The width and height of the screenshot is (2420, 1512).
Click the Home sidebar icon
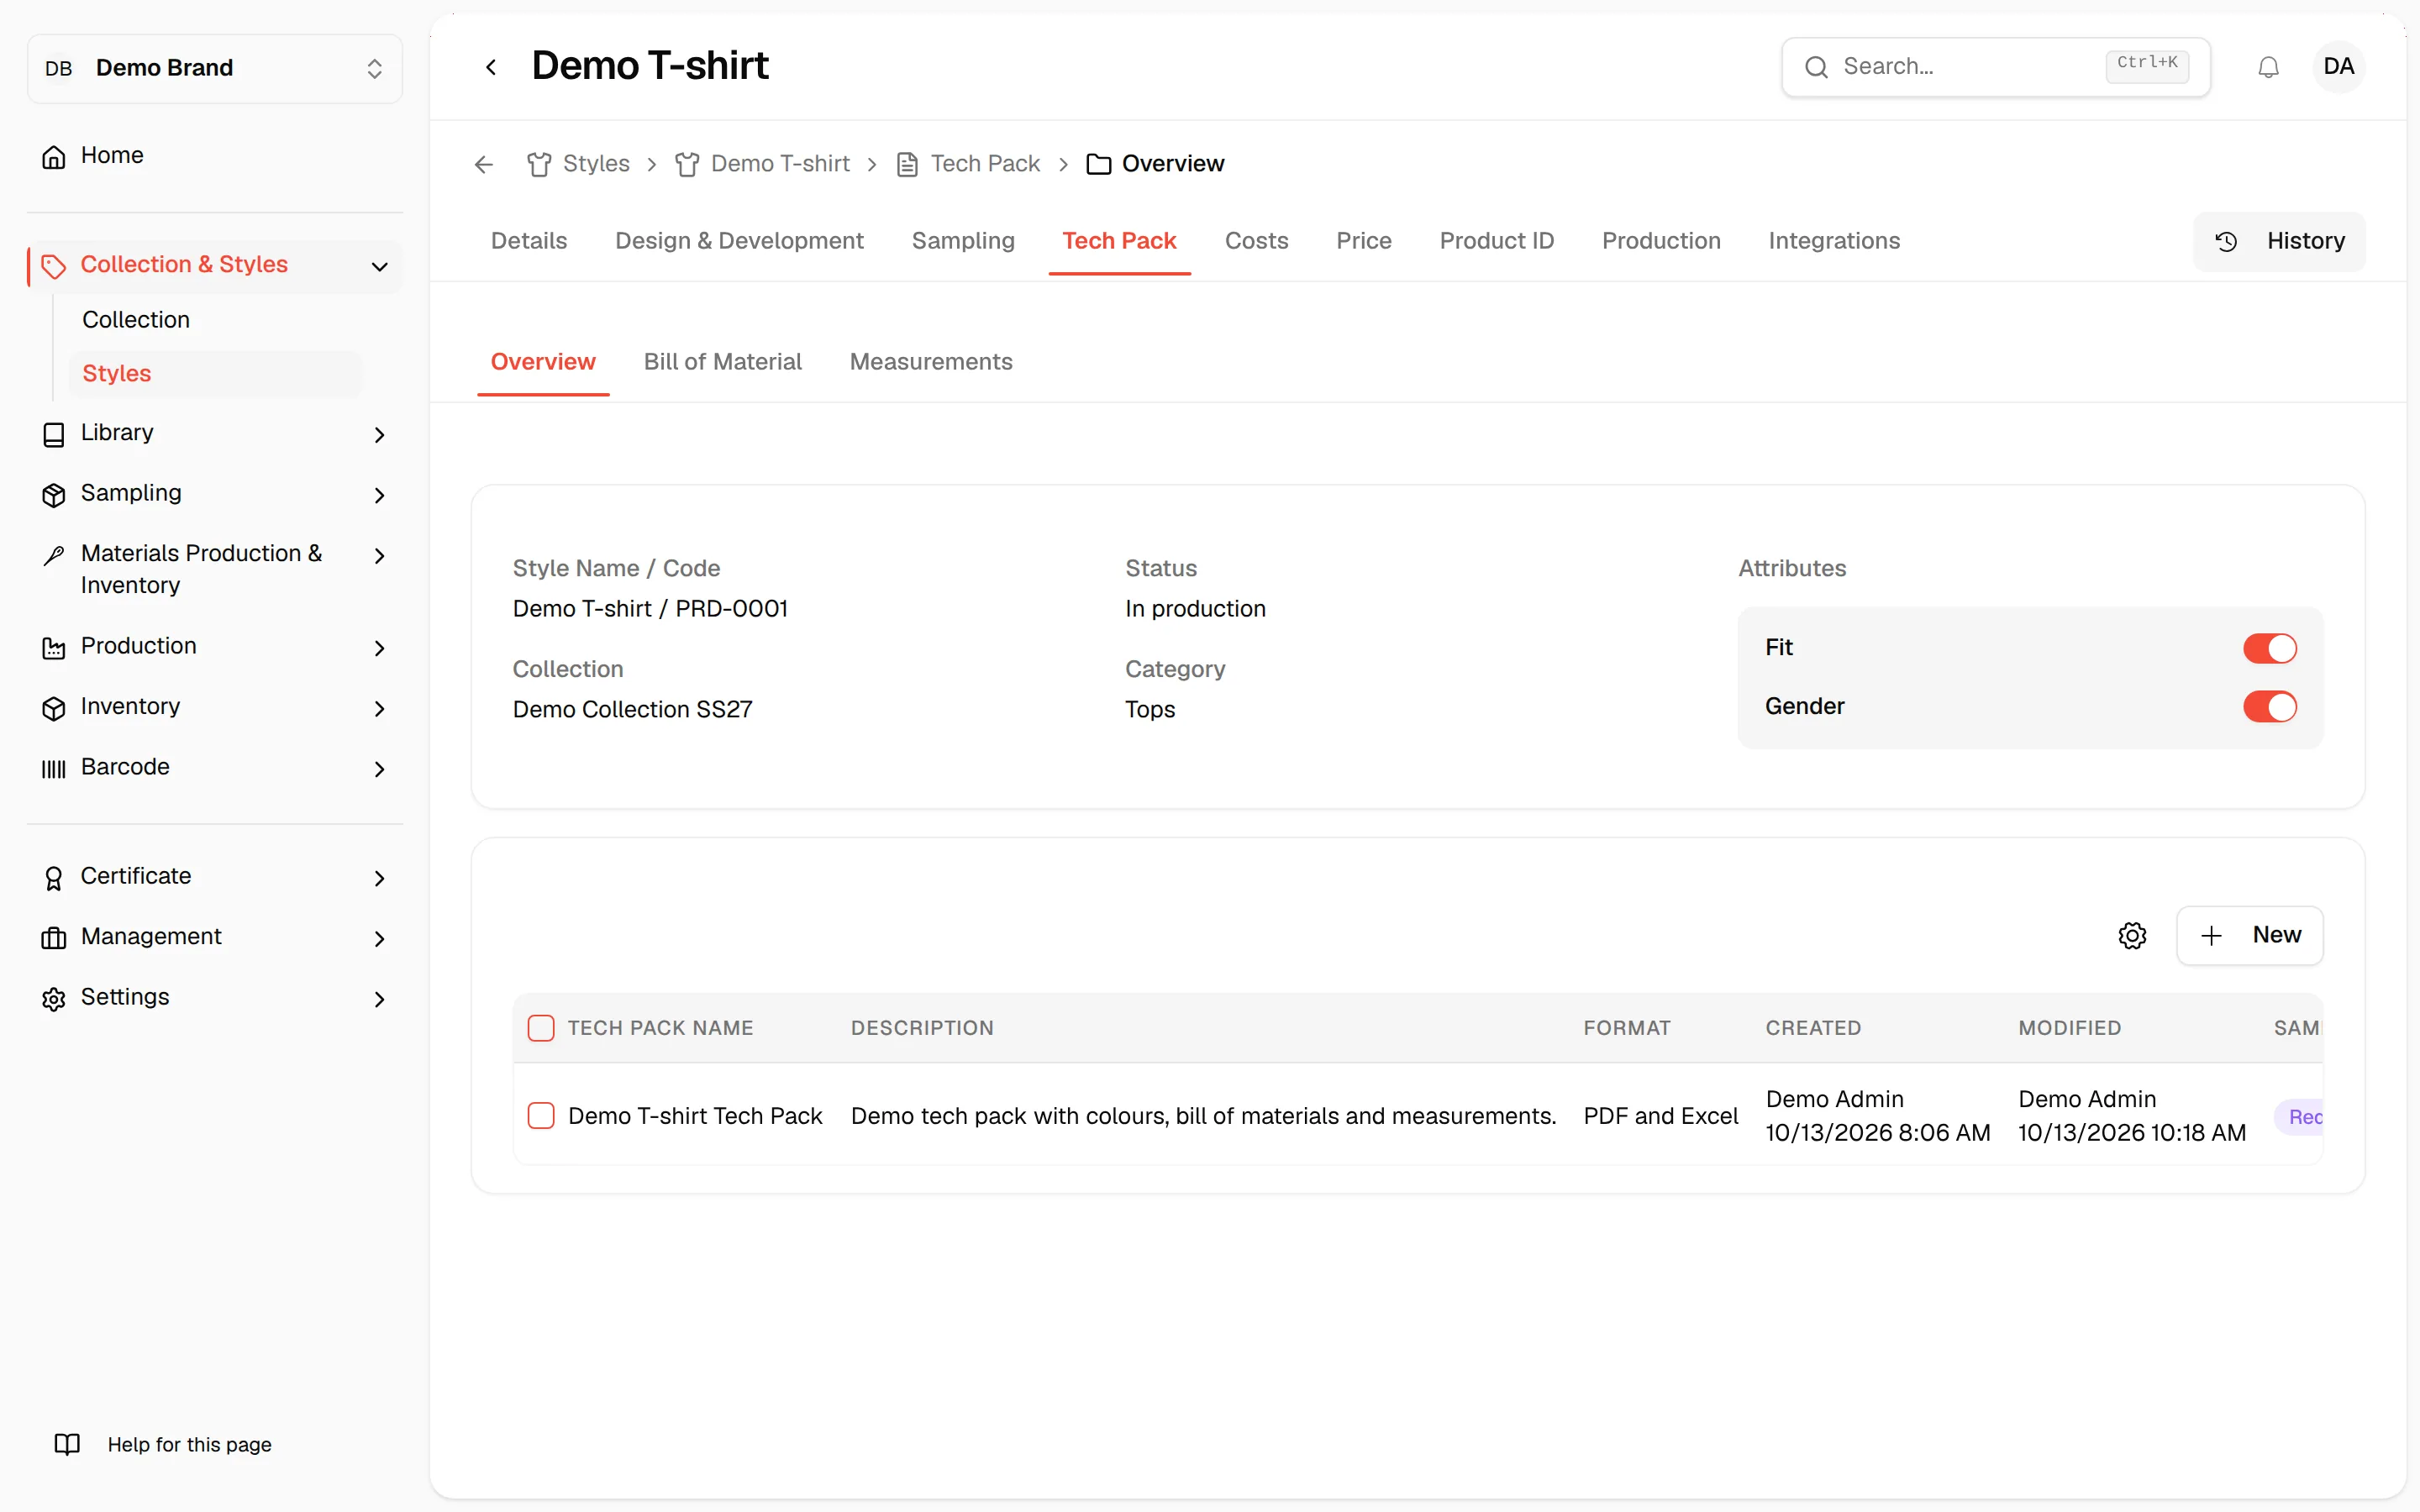54,156
